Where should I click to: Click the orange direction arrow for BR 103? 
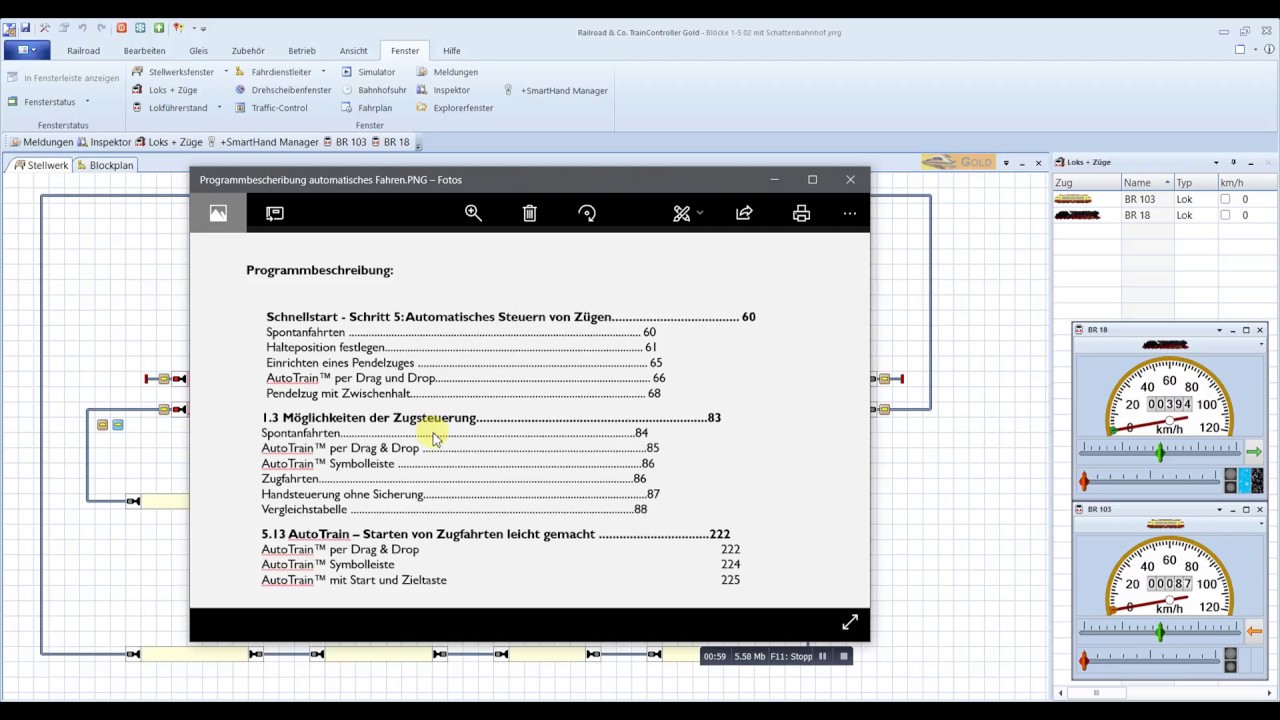coord(1253,631)
